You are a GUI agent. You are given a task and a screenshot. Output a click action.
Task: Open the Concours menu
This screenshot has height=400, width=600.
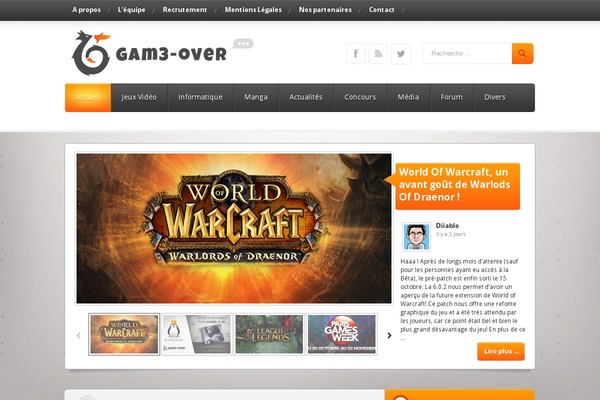[x=360, y=98]
